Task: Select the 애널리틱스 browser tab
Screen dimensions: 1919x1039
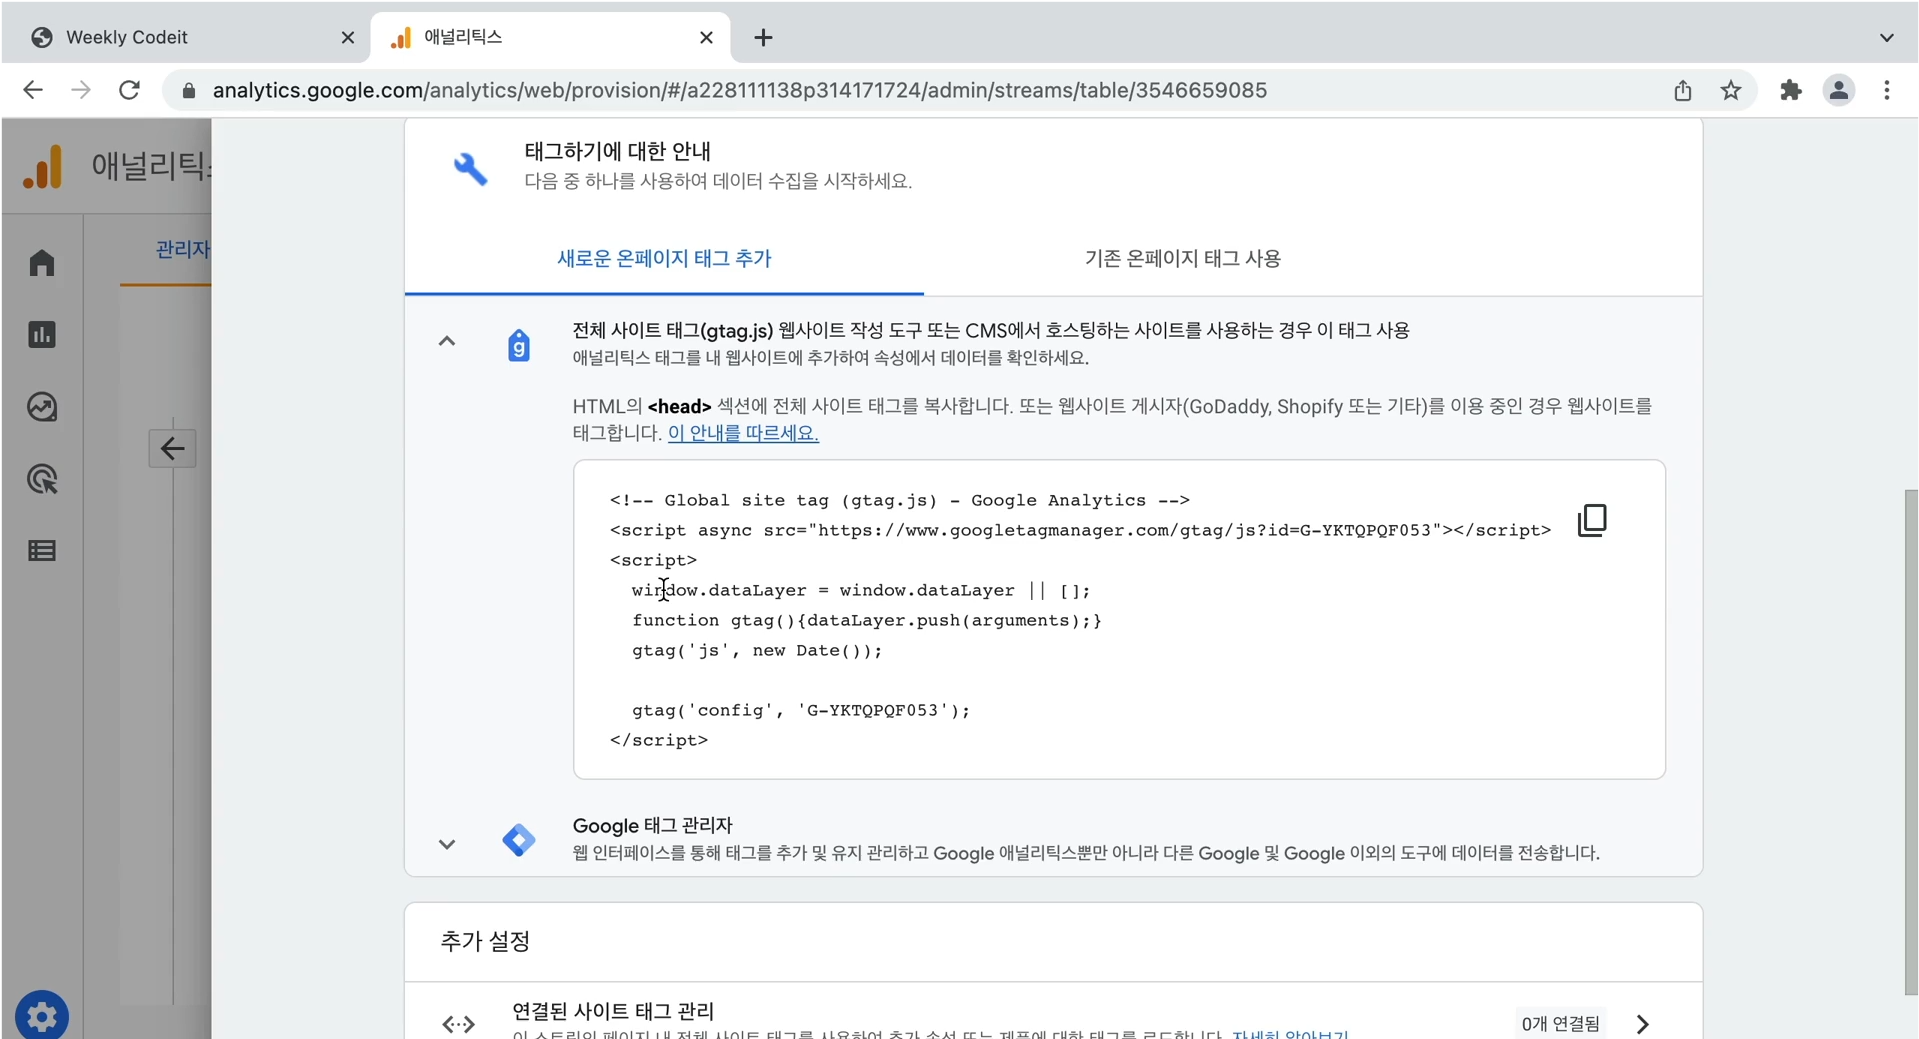Action: 550,38
